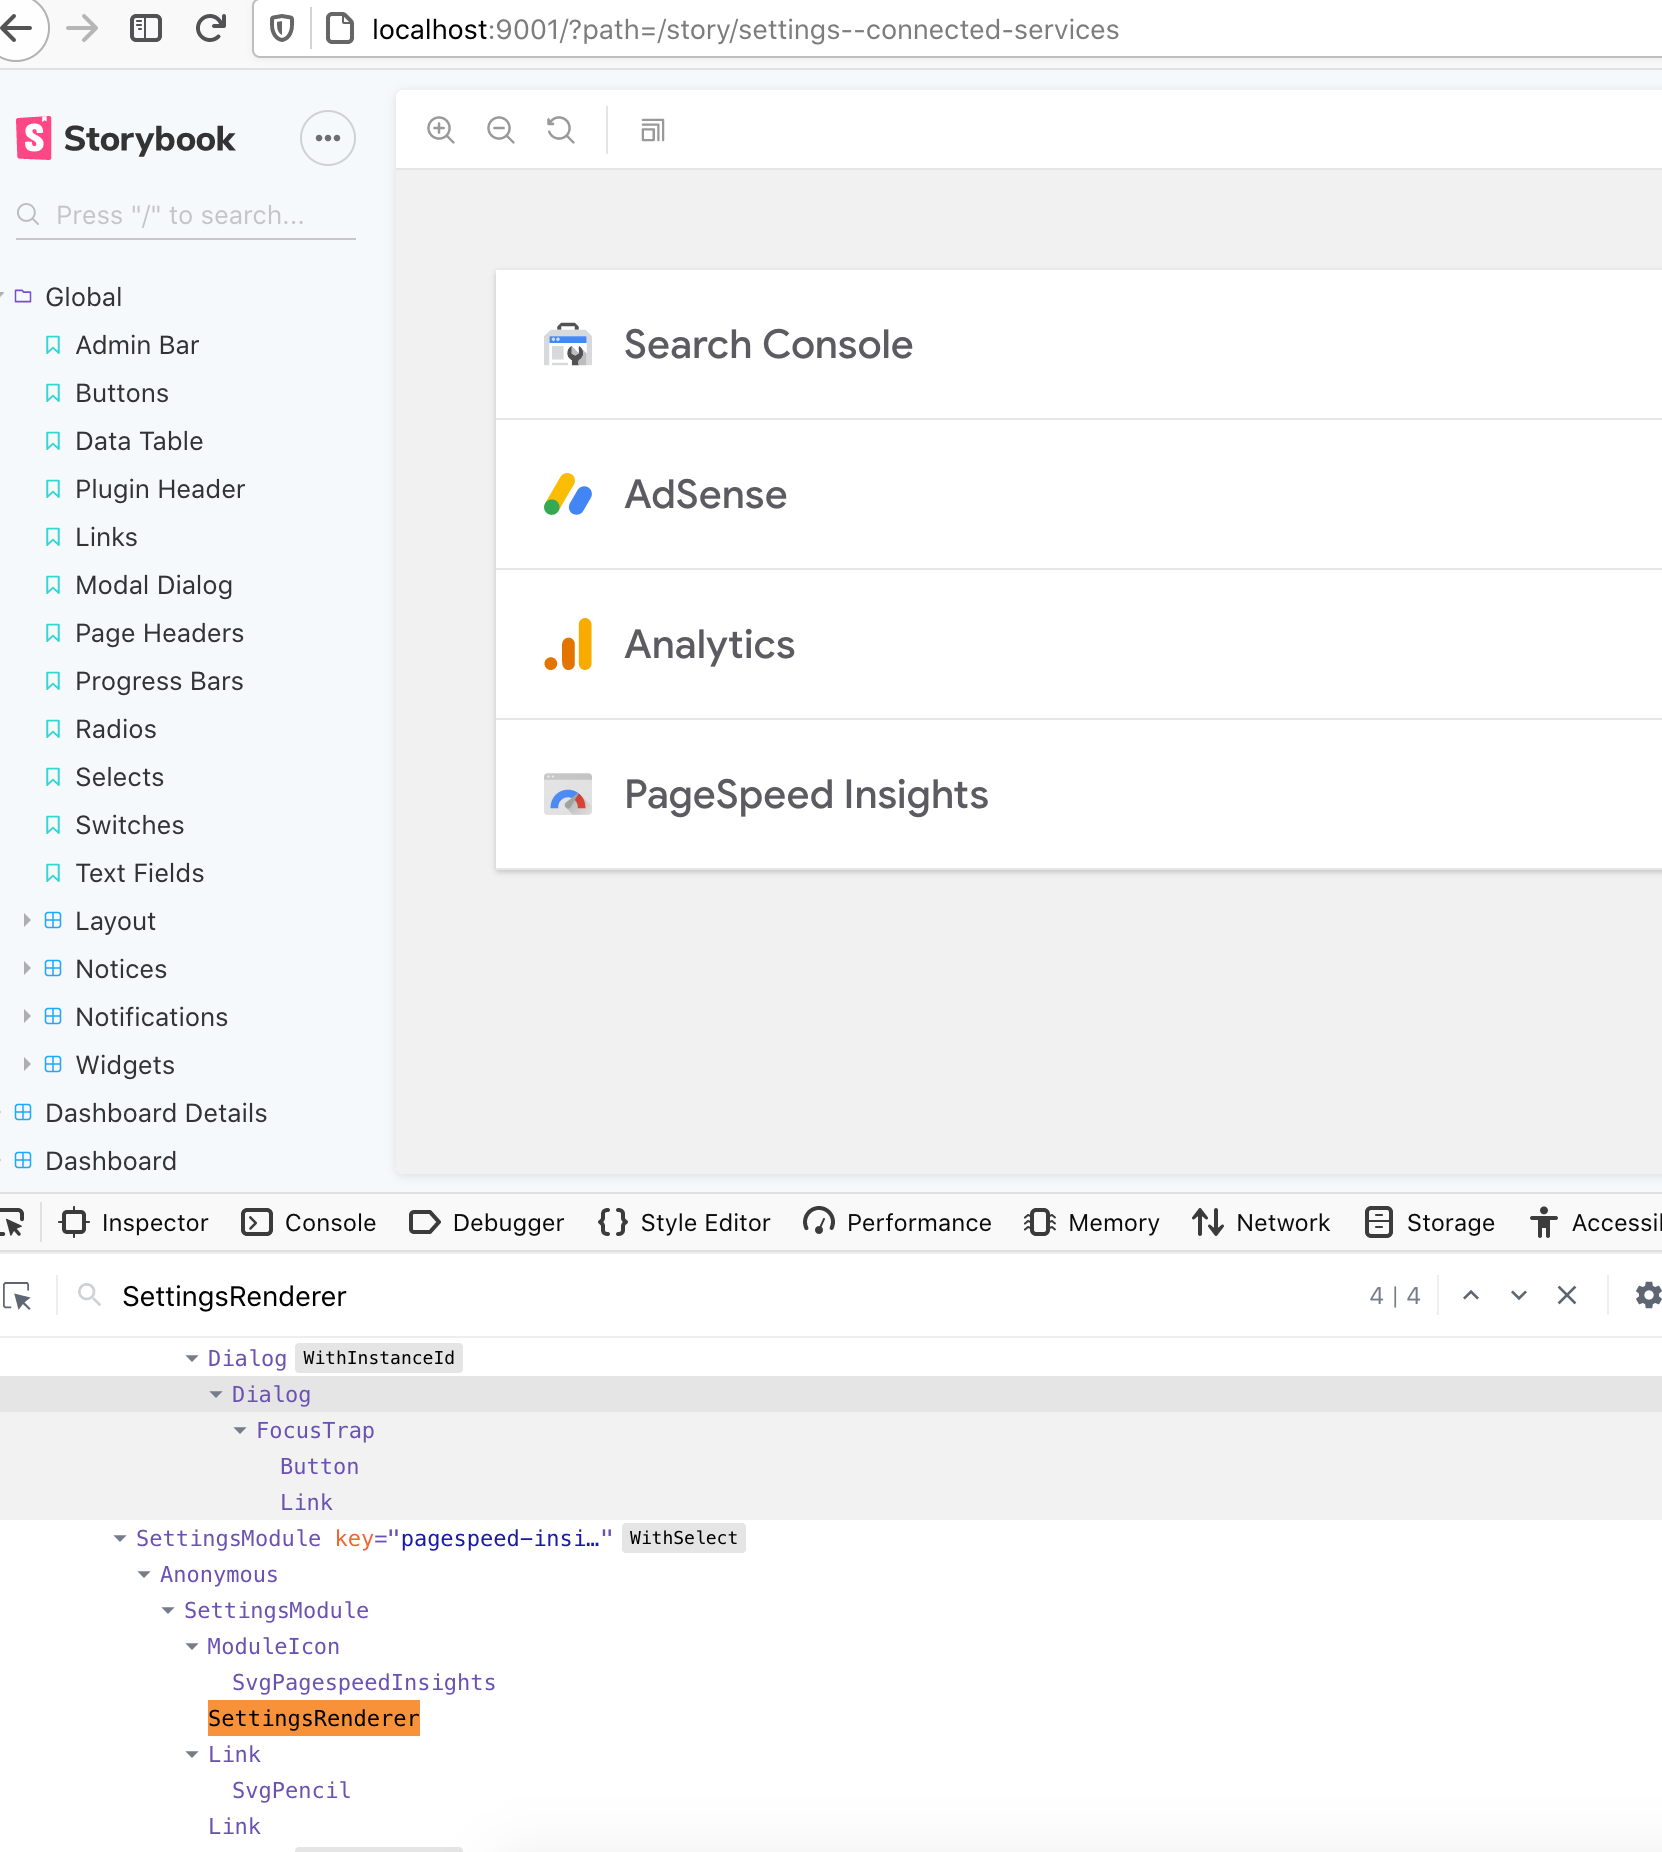Collapse the ModuleIcon component node
The width and height of the screenshot is (1662, 1852).
192,1647
